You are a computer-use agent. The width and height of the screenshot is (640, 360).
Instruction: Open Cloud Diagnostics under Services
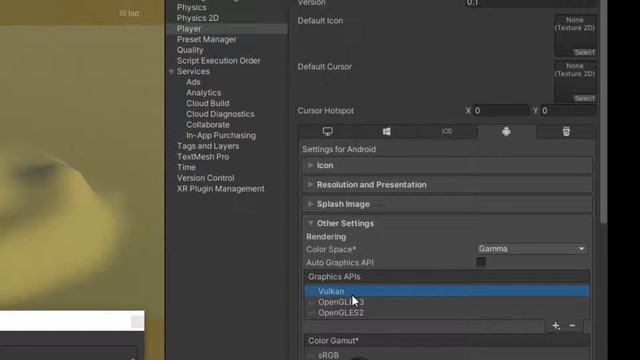220,114
